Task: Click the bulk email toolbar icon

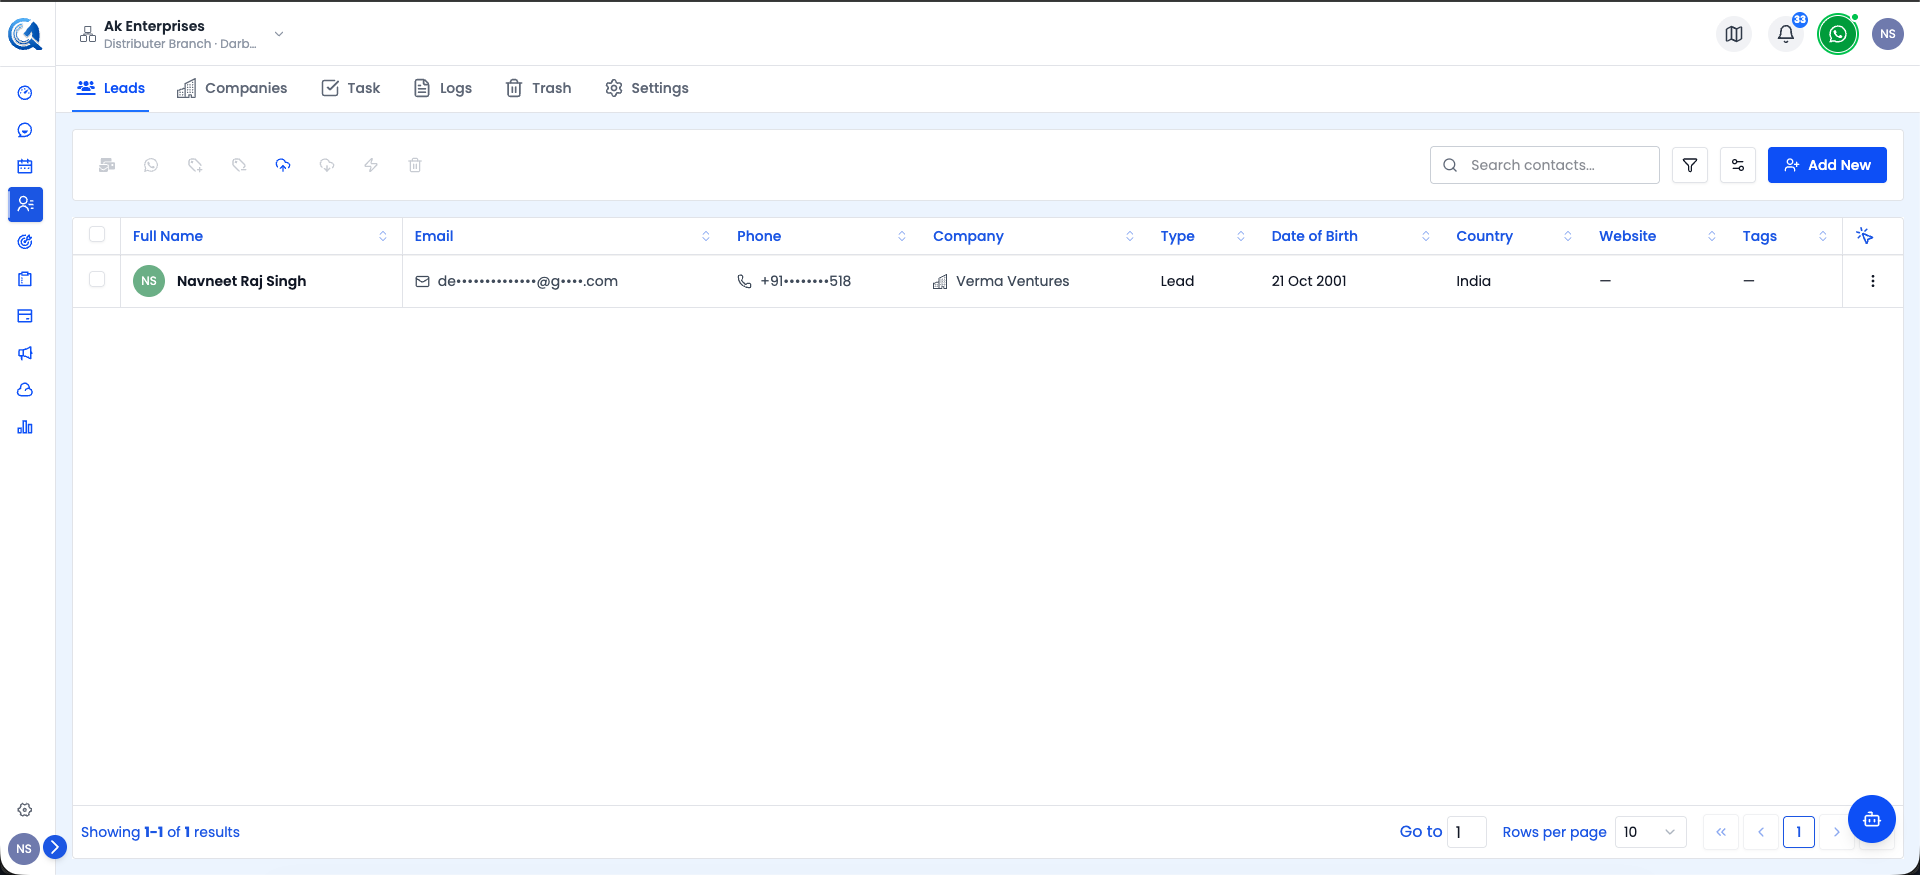Action: tap(107, 165)
